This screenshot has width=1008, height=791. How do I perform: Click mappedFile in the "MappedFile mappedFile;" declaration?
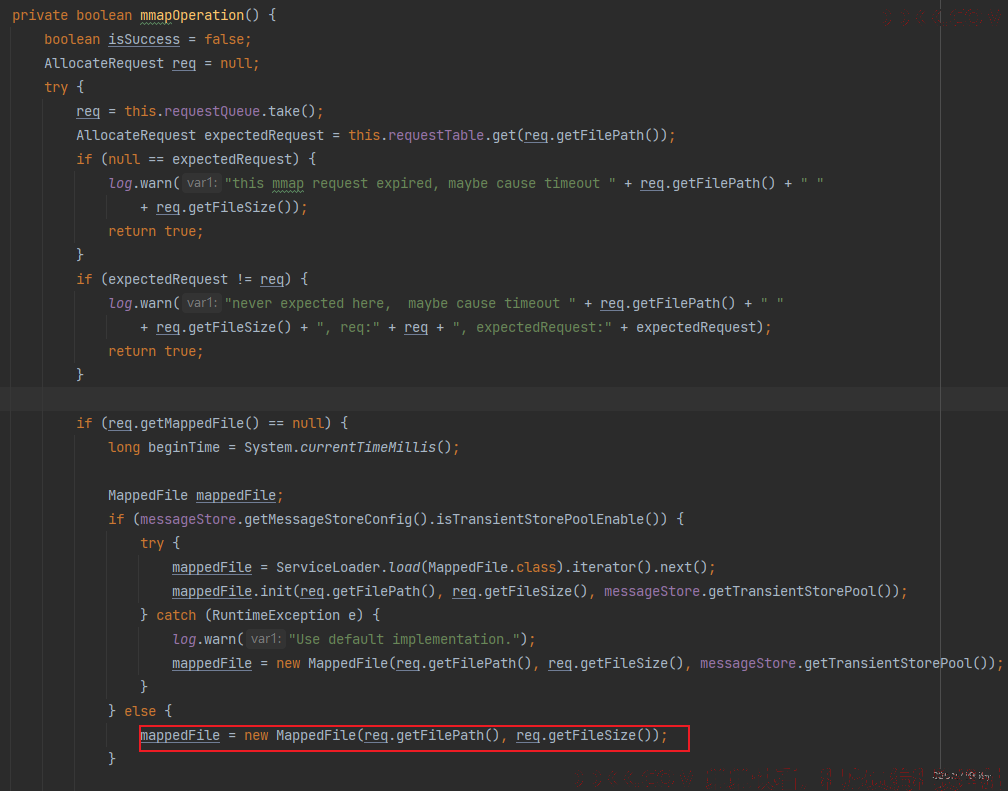pyautogui.click(x=236, y=495)
